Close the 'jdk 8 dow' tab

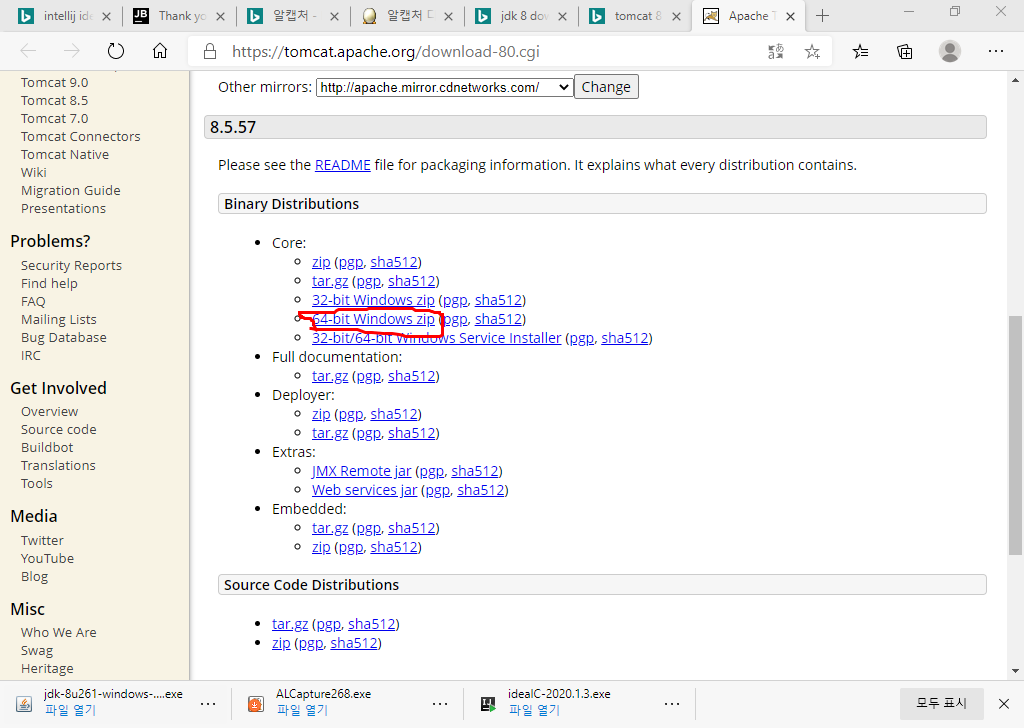click(x=562, y=16)
